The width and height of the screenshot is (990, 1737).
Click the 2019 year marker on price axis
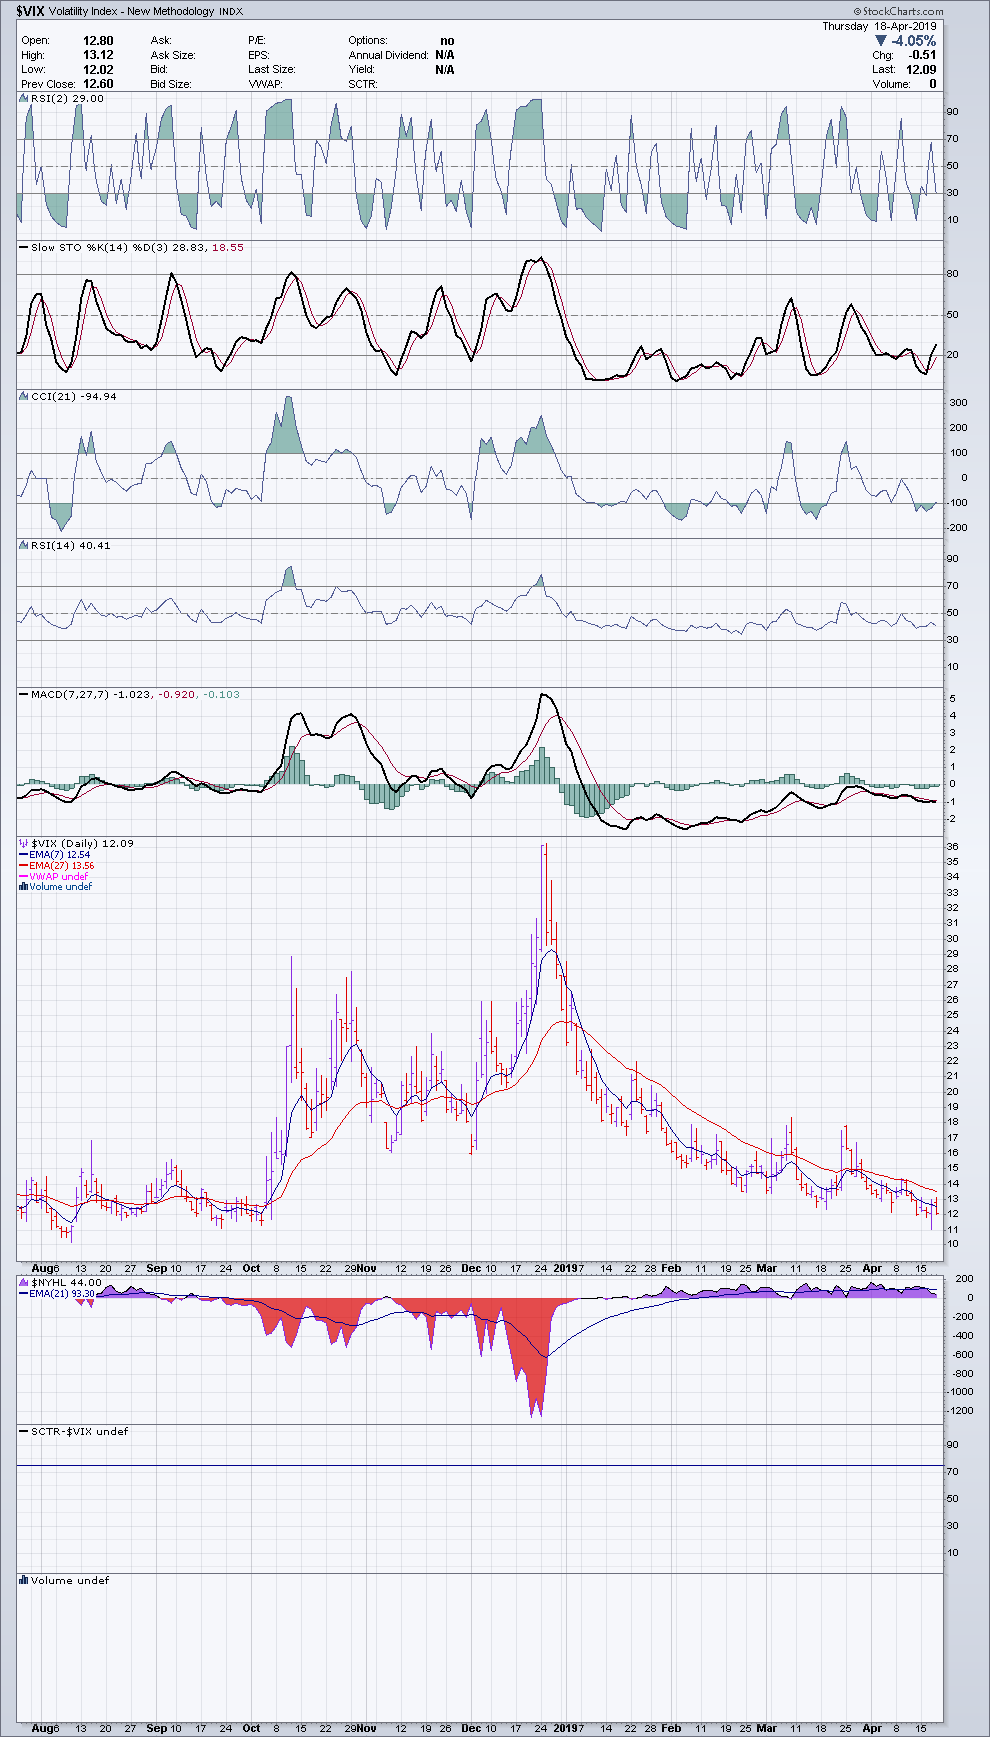(x=566, y=1268)
